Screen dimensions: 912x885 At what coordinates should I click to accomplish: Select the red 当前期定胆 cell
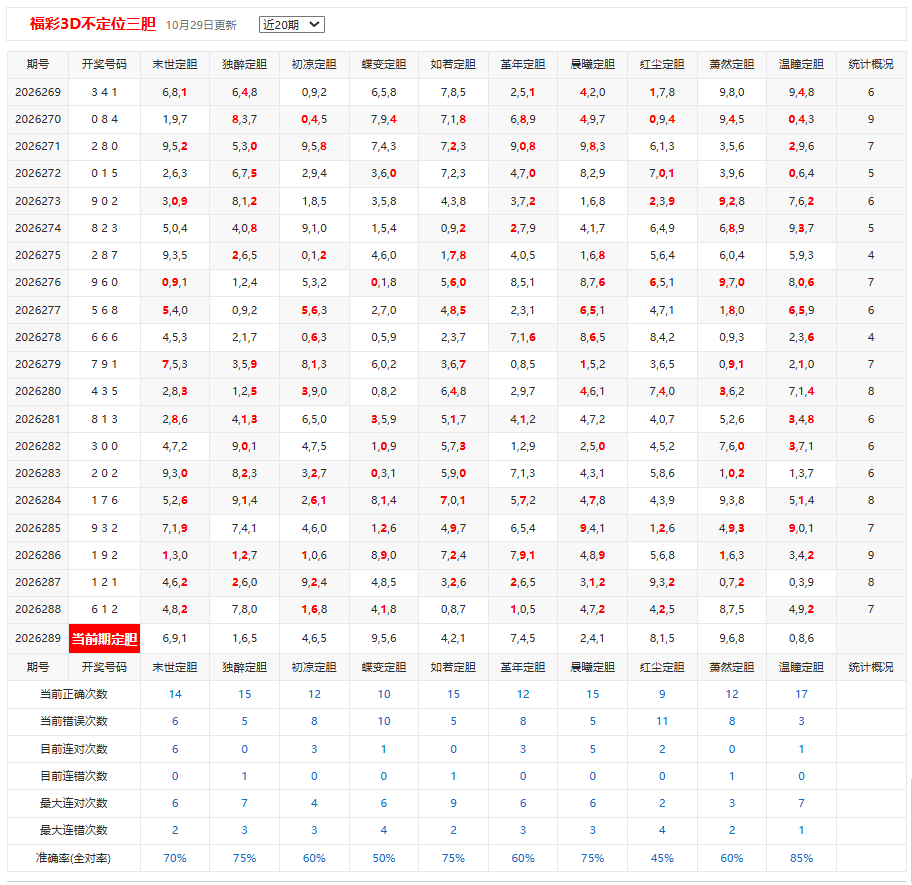coord(104,638)
